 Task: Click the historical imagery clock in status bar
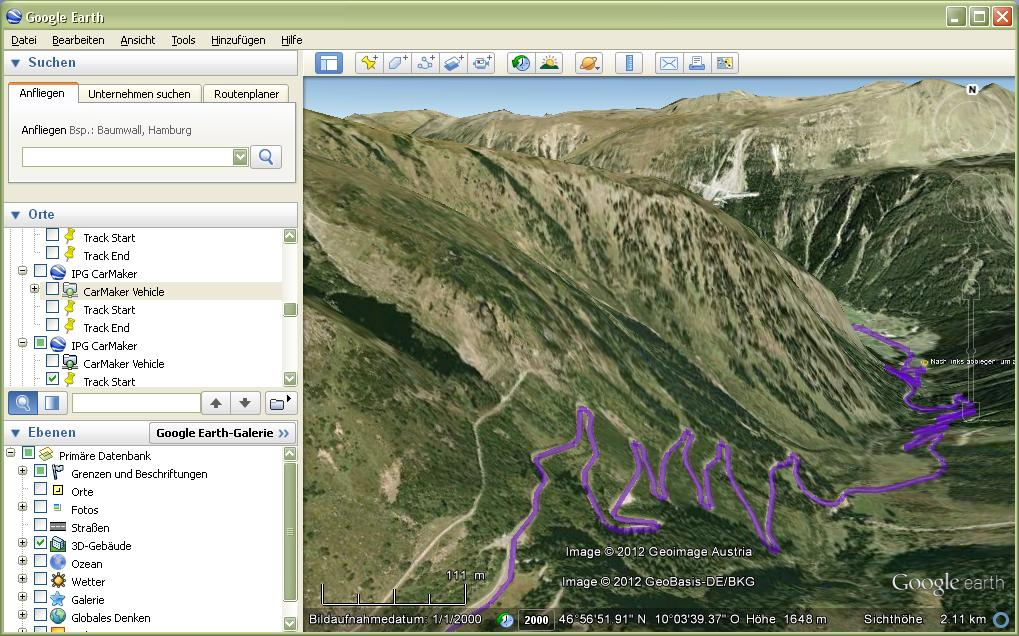(x=505, y=620)
